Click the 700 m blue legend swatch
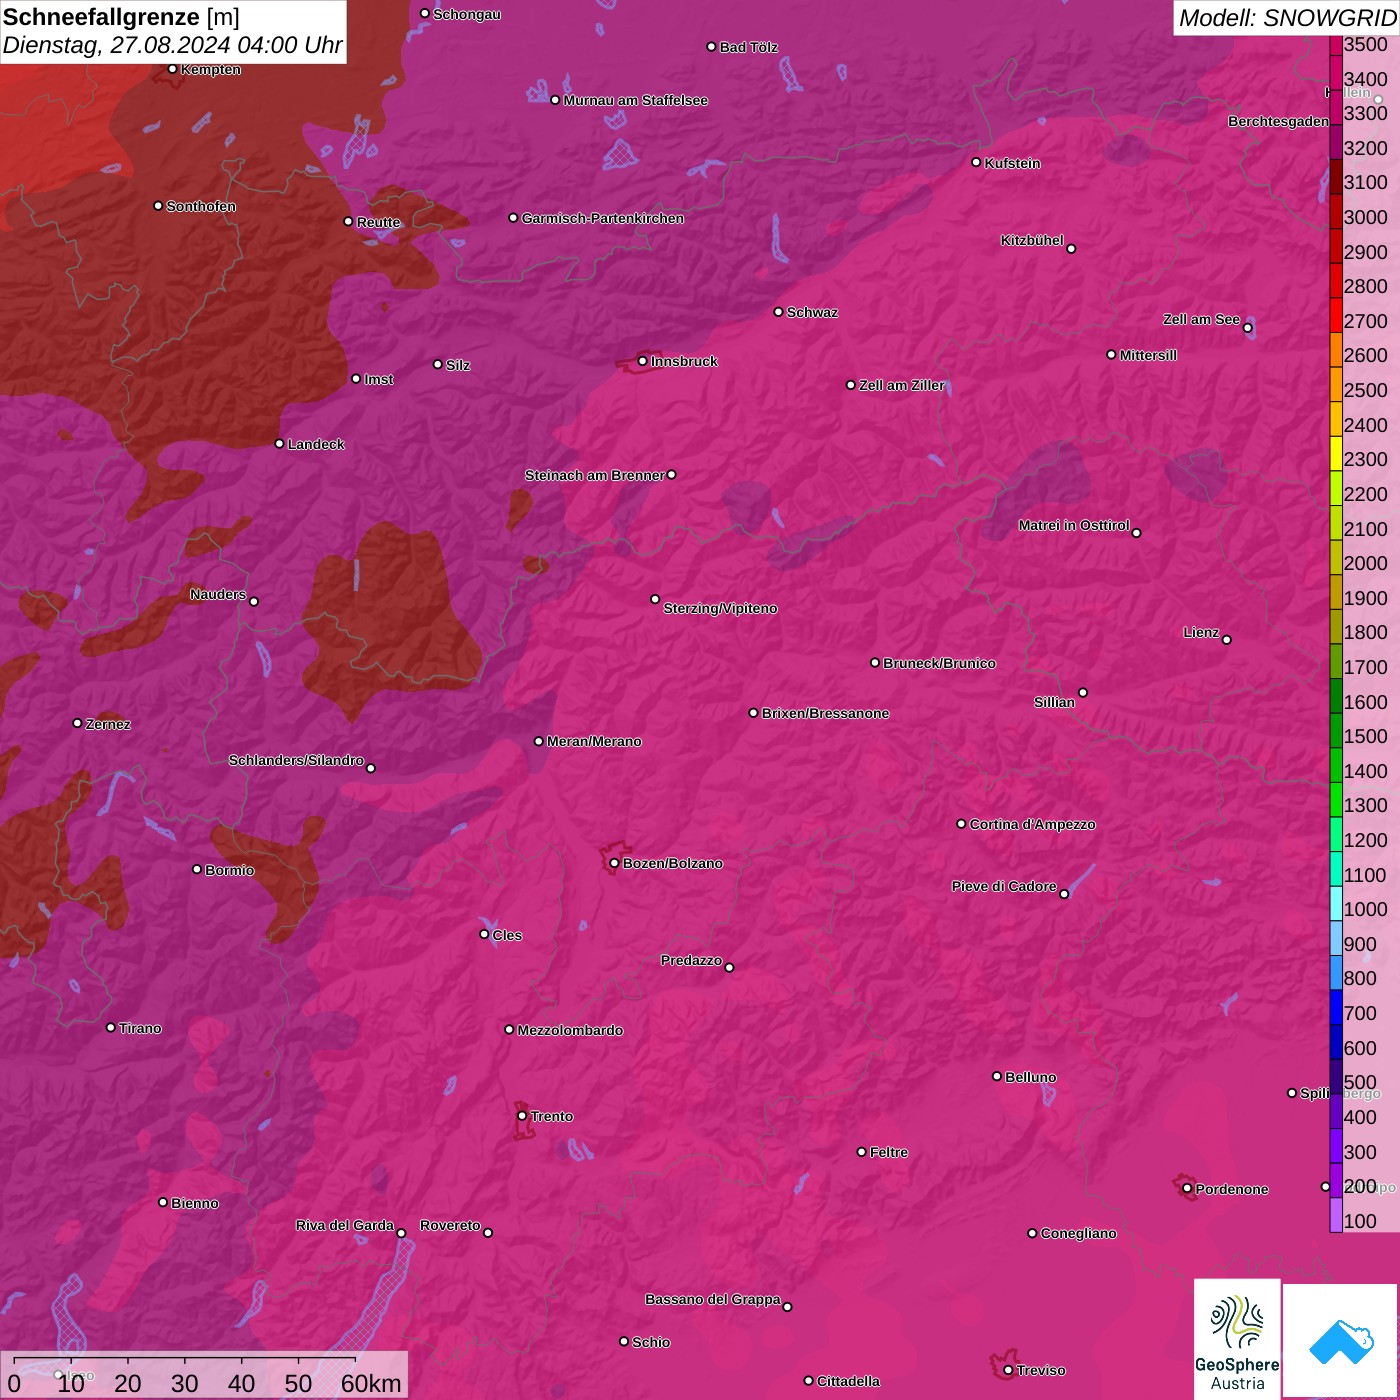 1336,1007
